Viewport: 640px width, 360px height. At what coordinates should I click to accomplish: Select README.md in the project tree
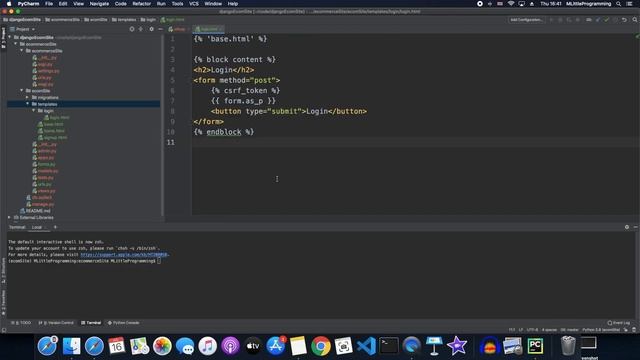(35, 211)
